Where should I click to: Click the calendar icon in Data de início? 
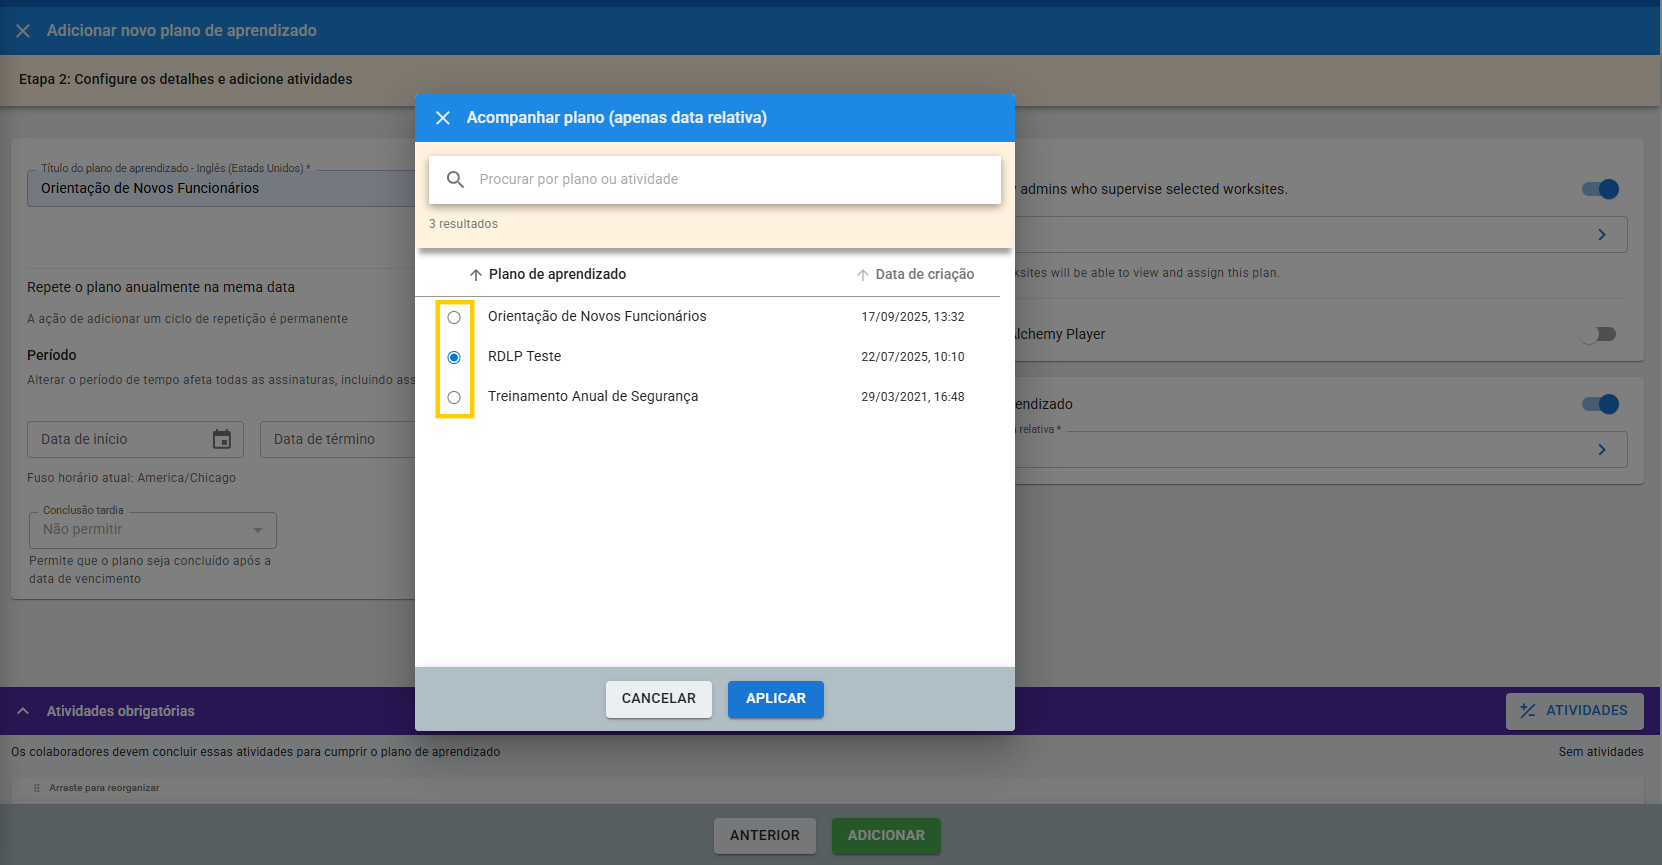(222, 439)
